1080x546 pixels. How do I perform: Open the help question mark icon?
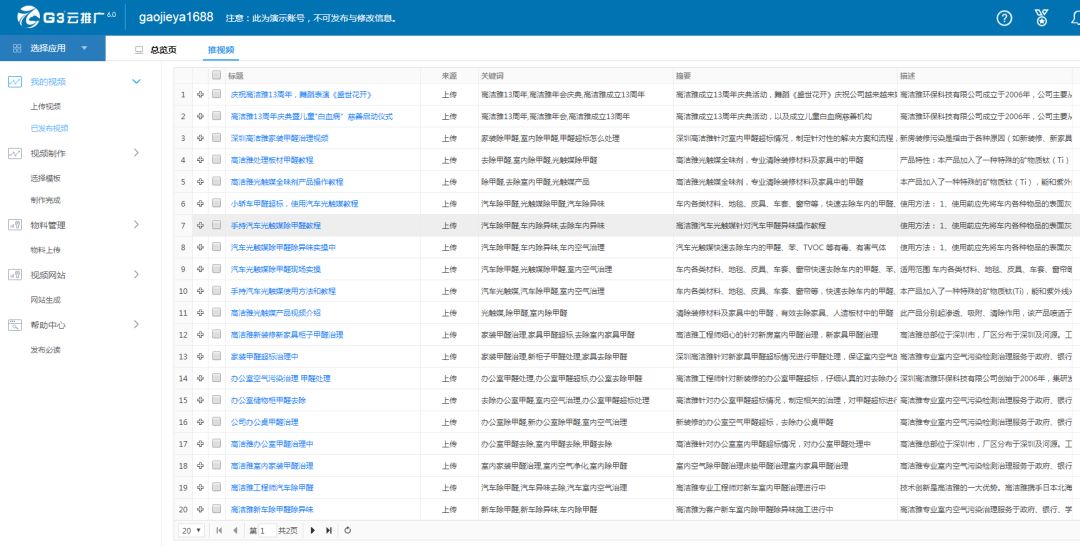[1005, 18]
